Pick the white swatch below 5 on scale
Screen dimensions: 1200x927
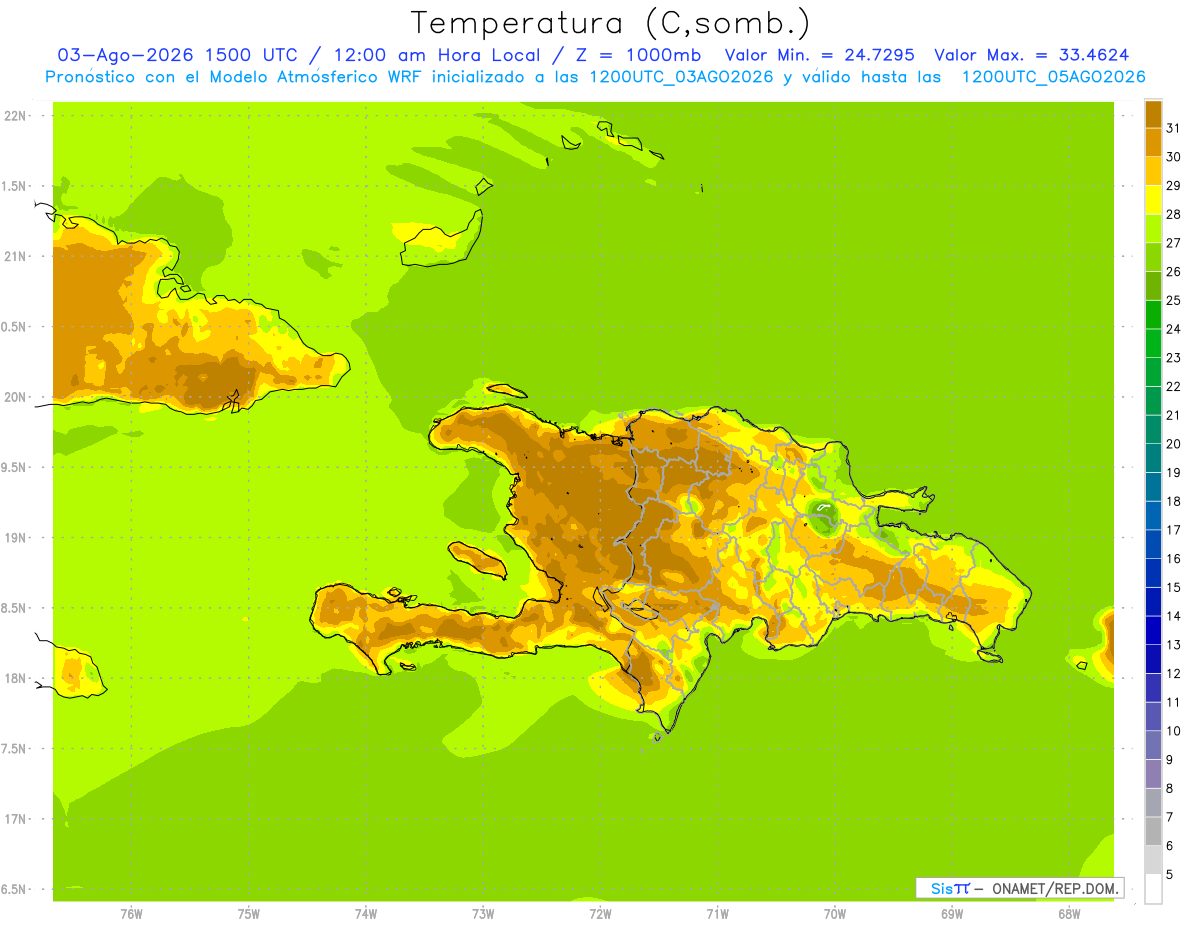pyautogui.click(x=1153, y=888)
